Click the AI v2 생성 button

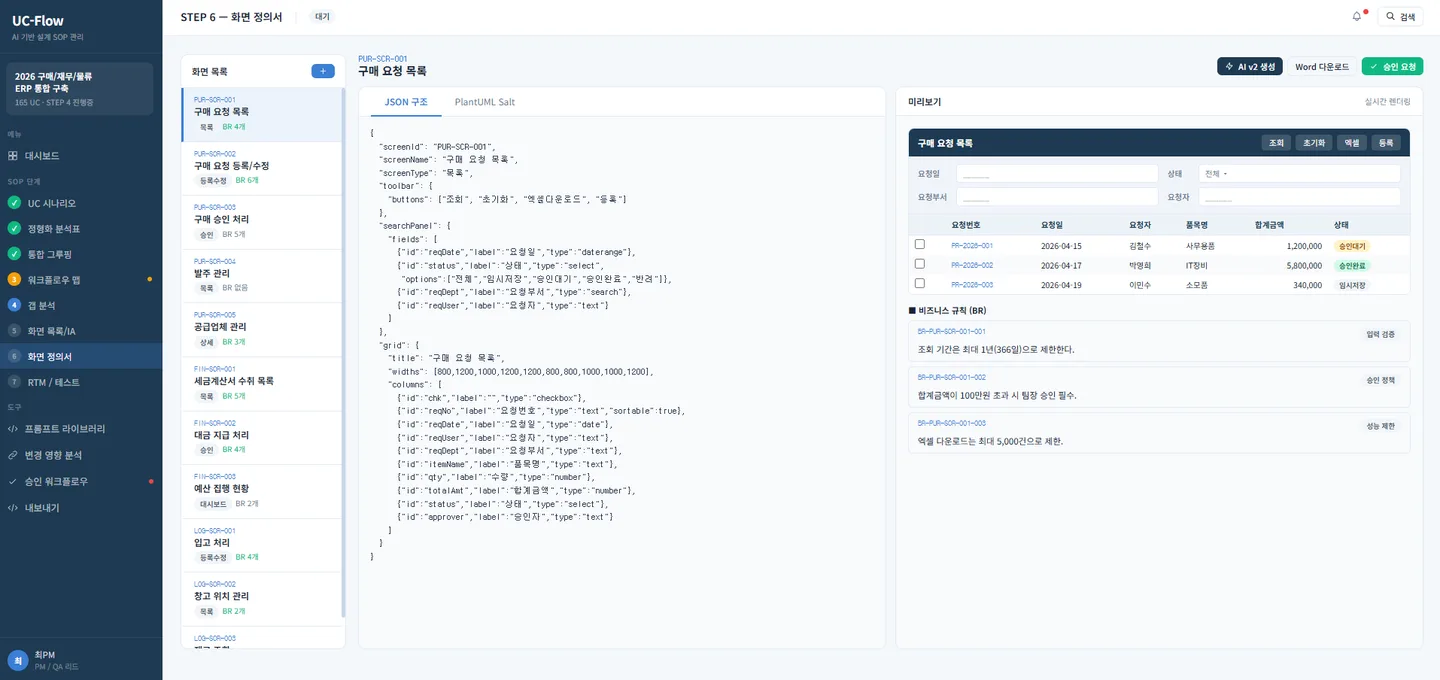1249,67
